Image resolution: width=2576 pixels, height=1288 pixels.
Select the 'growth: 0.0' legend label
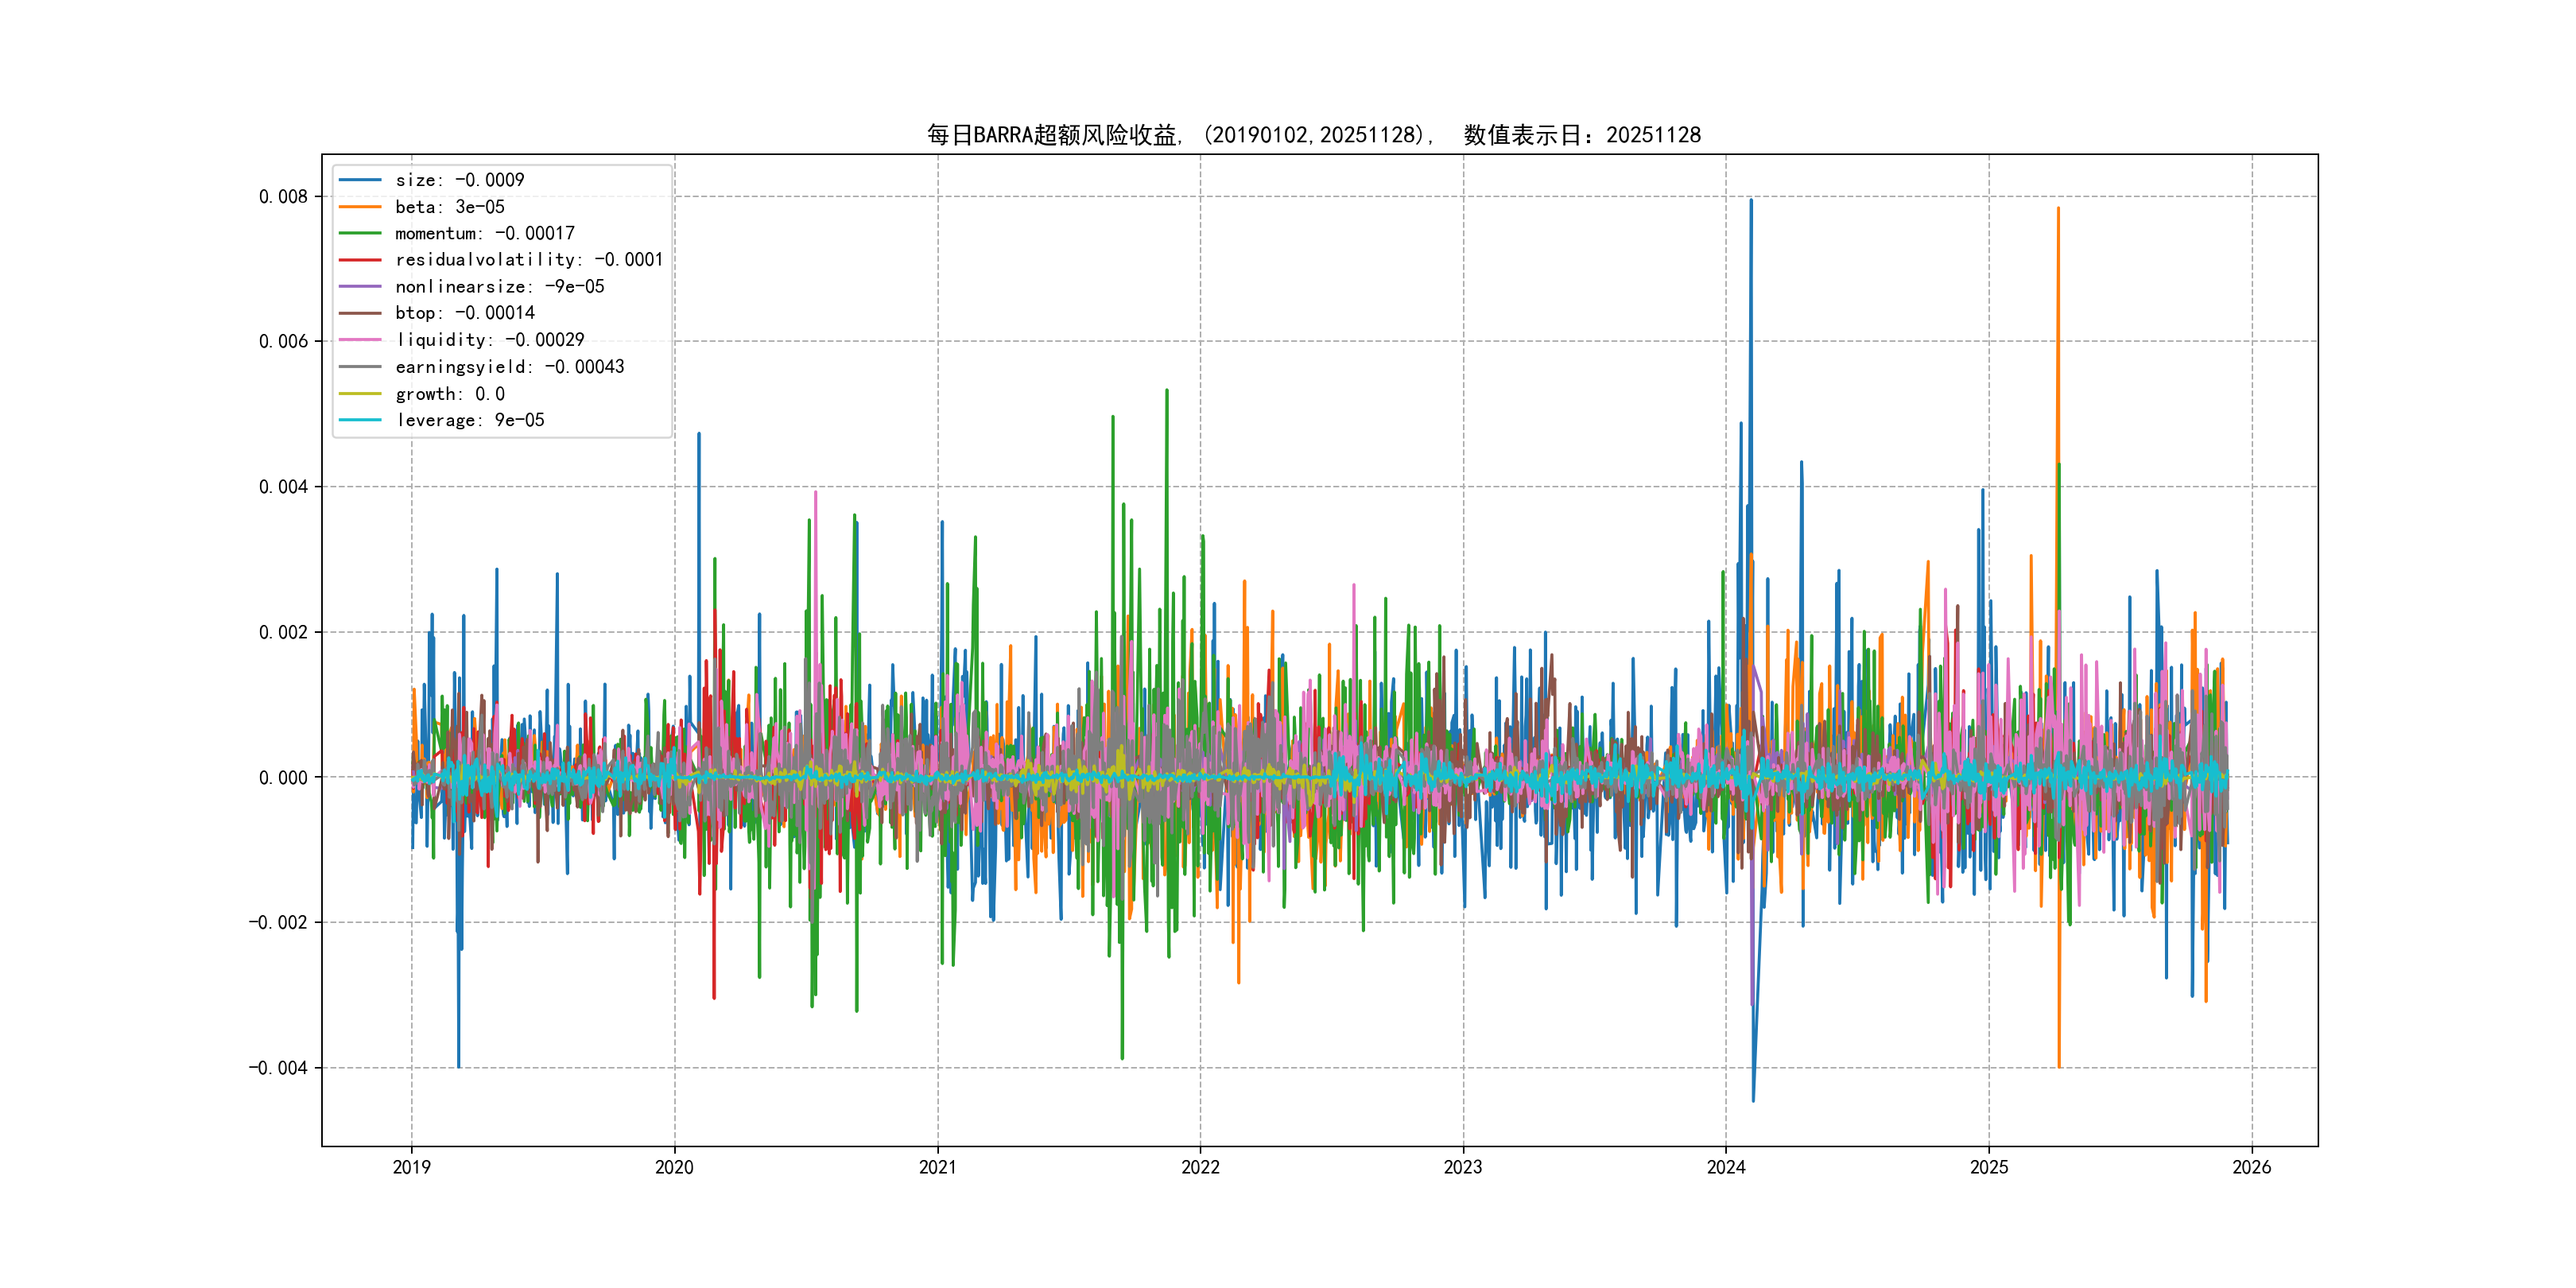click(450, 394)
